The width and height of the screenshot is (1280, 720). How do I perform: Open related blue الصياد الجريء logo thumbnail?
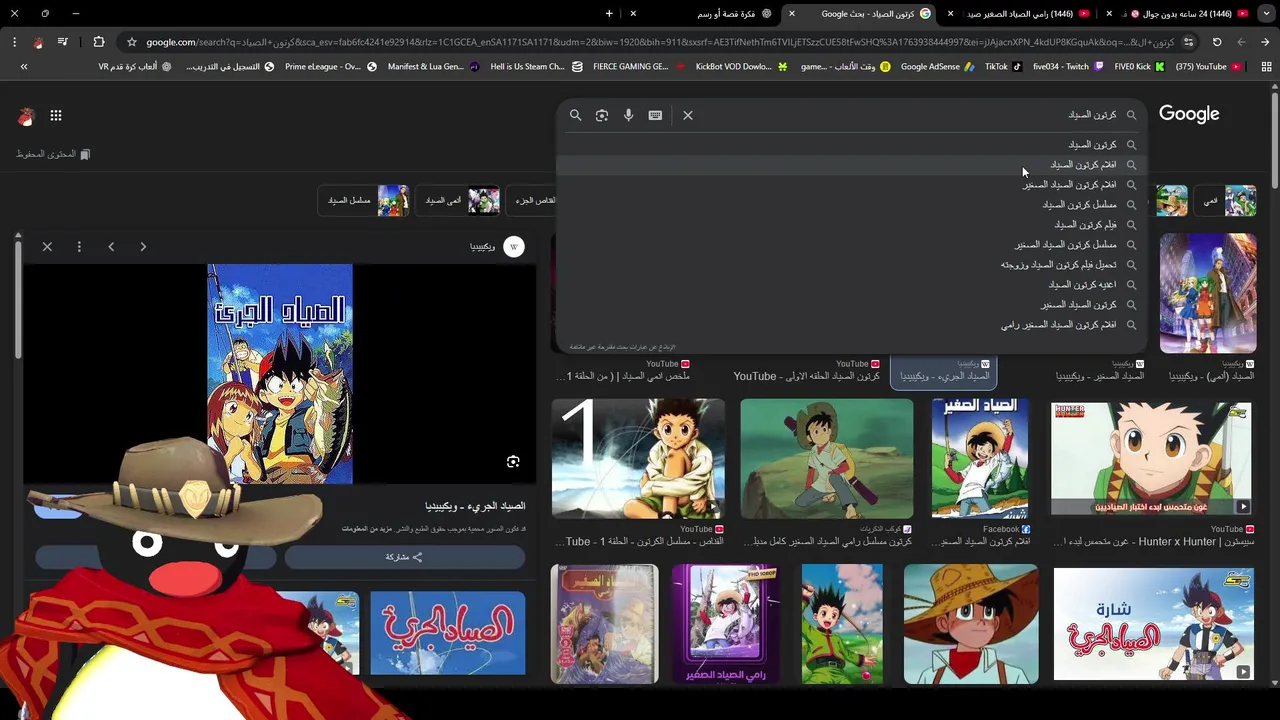(x=447, y=633)
